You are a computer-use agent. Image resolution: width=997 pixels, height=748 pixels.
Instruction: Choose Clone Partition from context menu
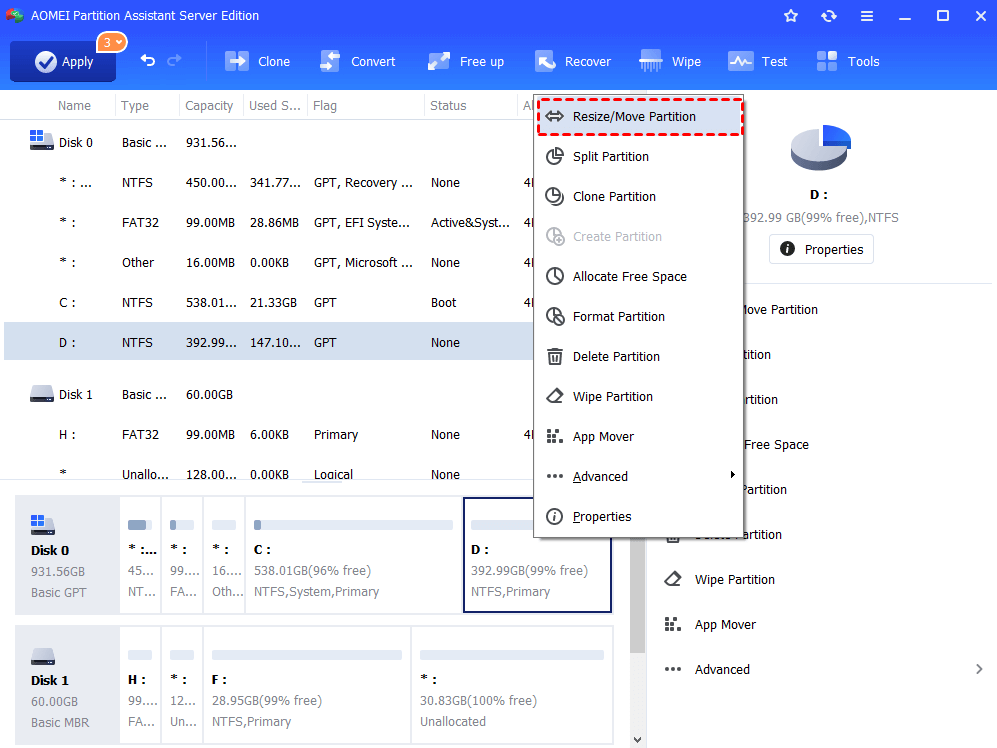pyautogui.click(x=638, y=197)
